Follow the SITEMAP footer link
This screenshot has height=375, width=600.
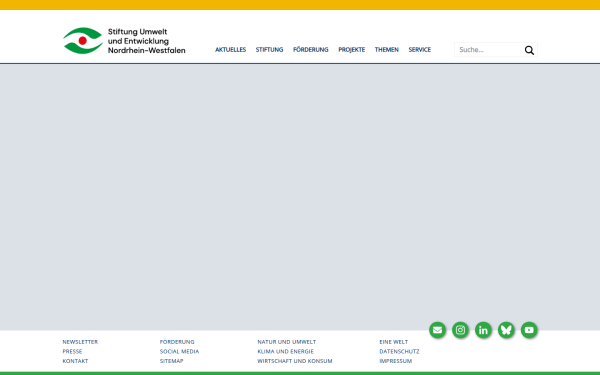pos(171,361)
